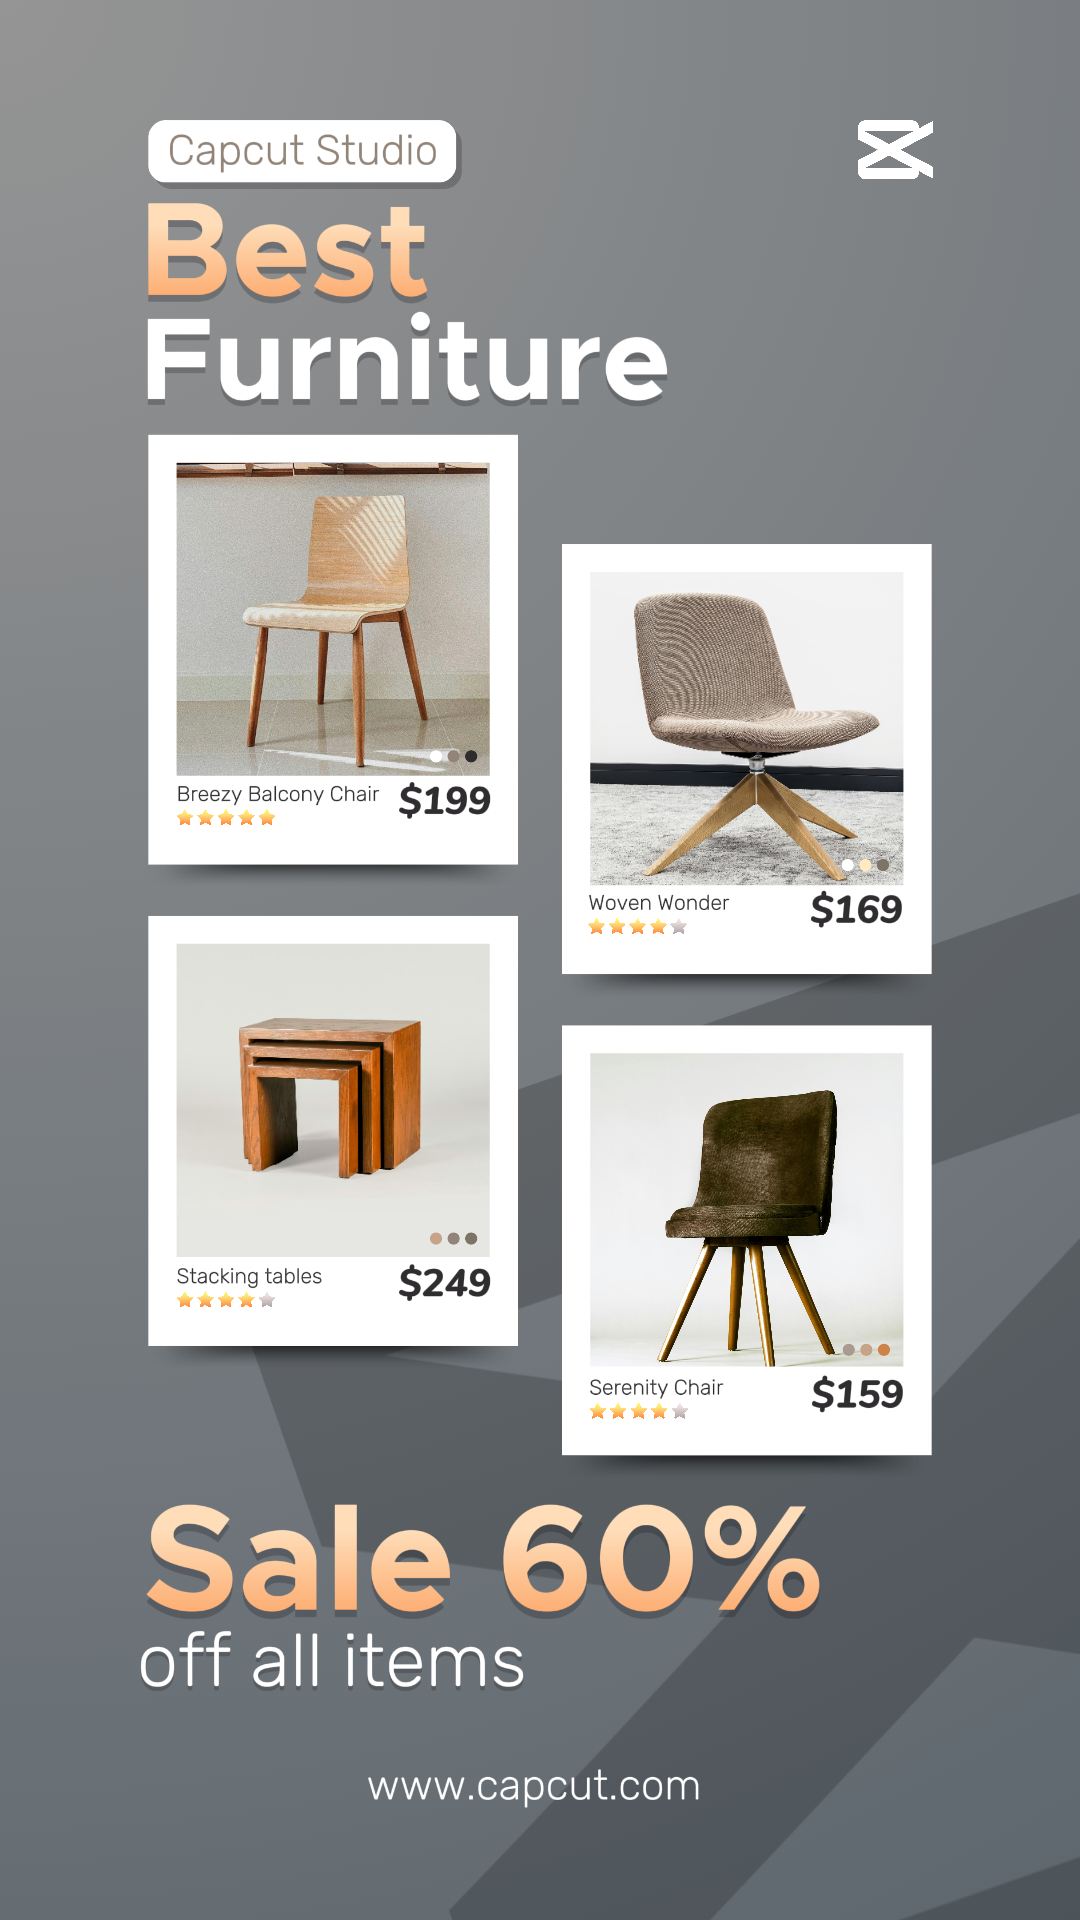The height and width of the screenshot is (1920, 1080).
Task: Click the Serenity Chair star rating
Action: pyautogui.click(x=639, y=1411)
